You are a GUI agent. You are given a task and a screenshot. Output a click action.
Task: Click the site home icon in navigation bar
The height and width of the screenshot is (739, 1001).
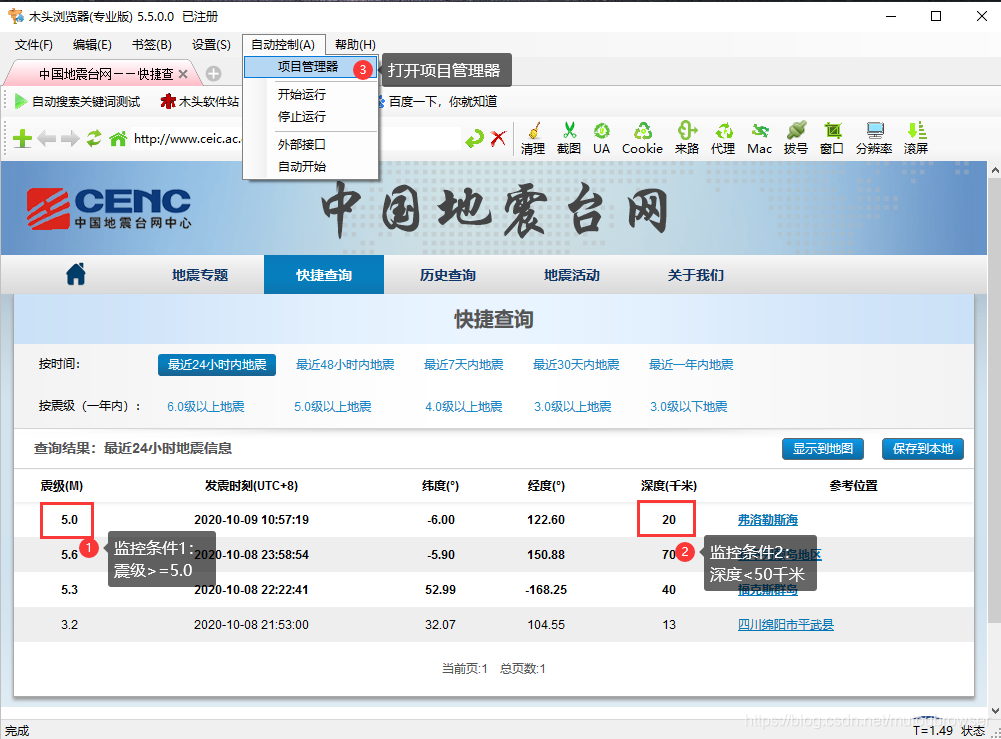[75, 274]
